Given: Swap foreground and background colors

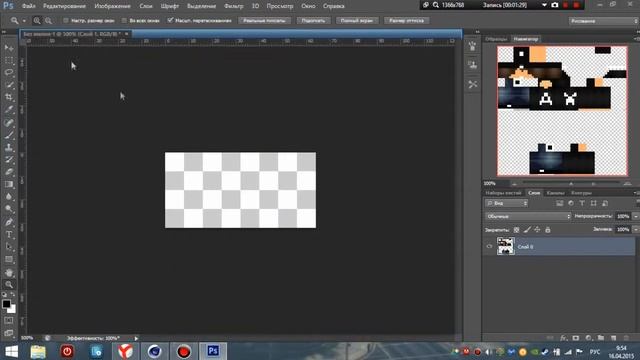Looking at the screenshot, I should [13, 294].
